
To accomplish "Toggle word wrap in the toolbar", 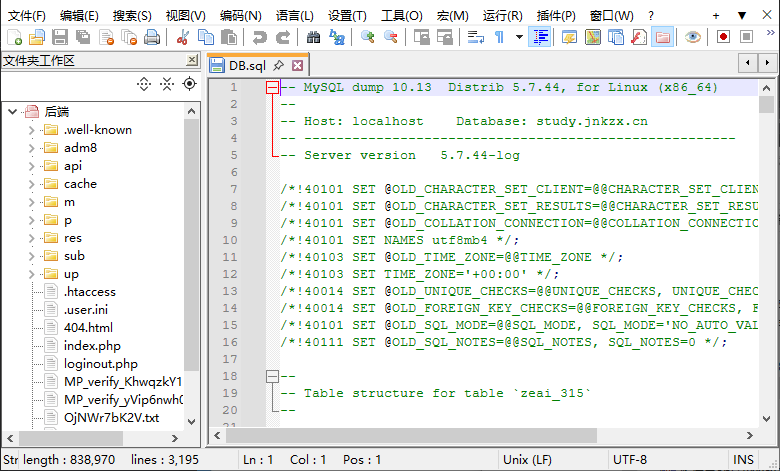I will [x=476, y=37].
